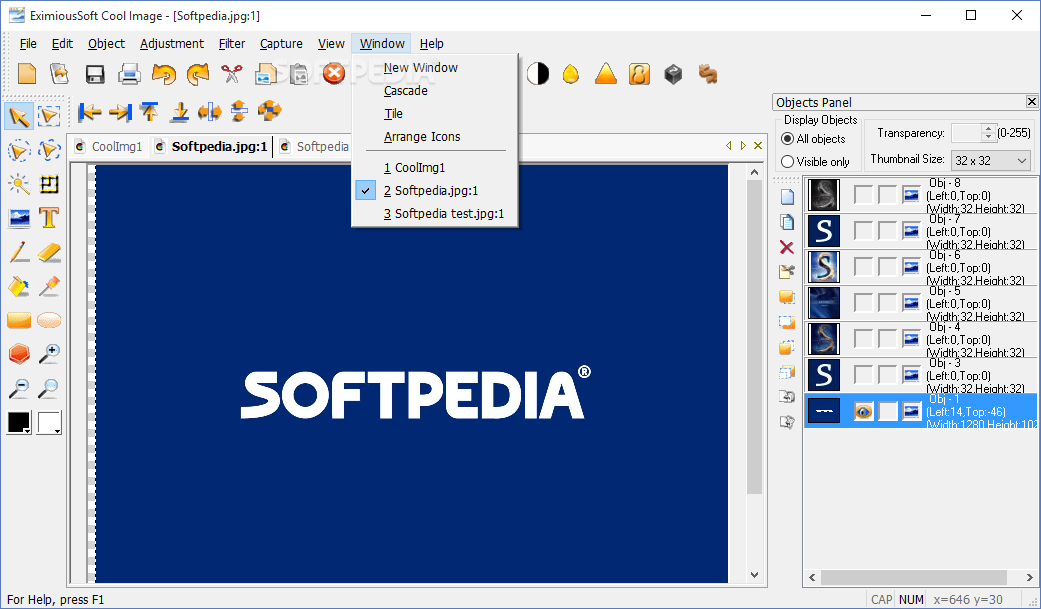
Task: Select Arrange Icons menu entry
Action: pyautogui.click(x=422, y=136)
